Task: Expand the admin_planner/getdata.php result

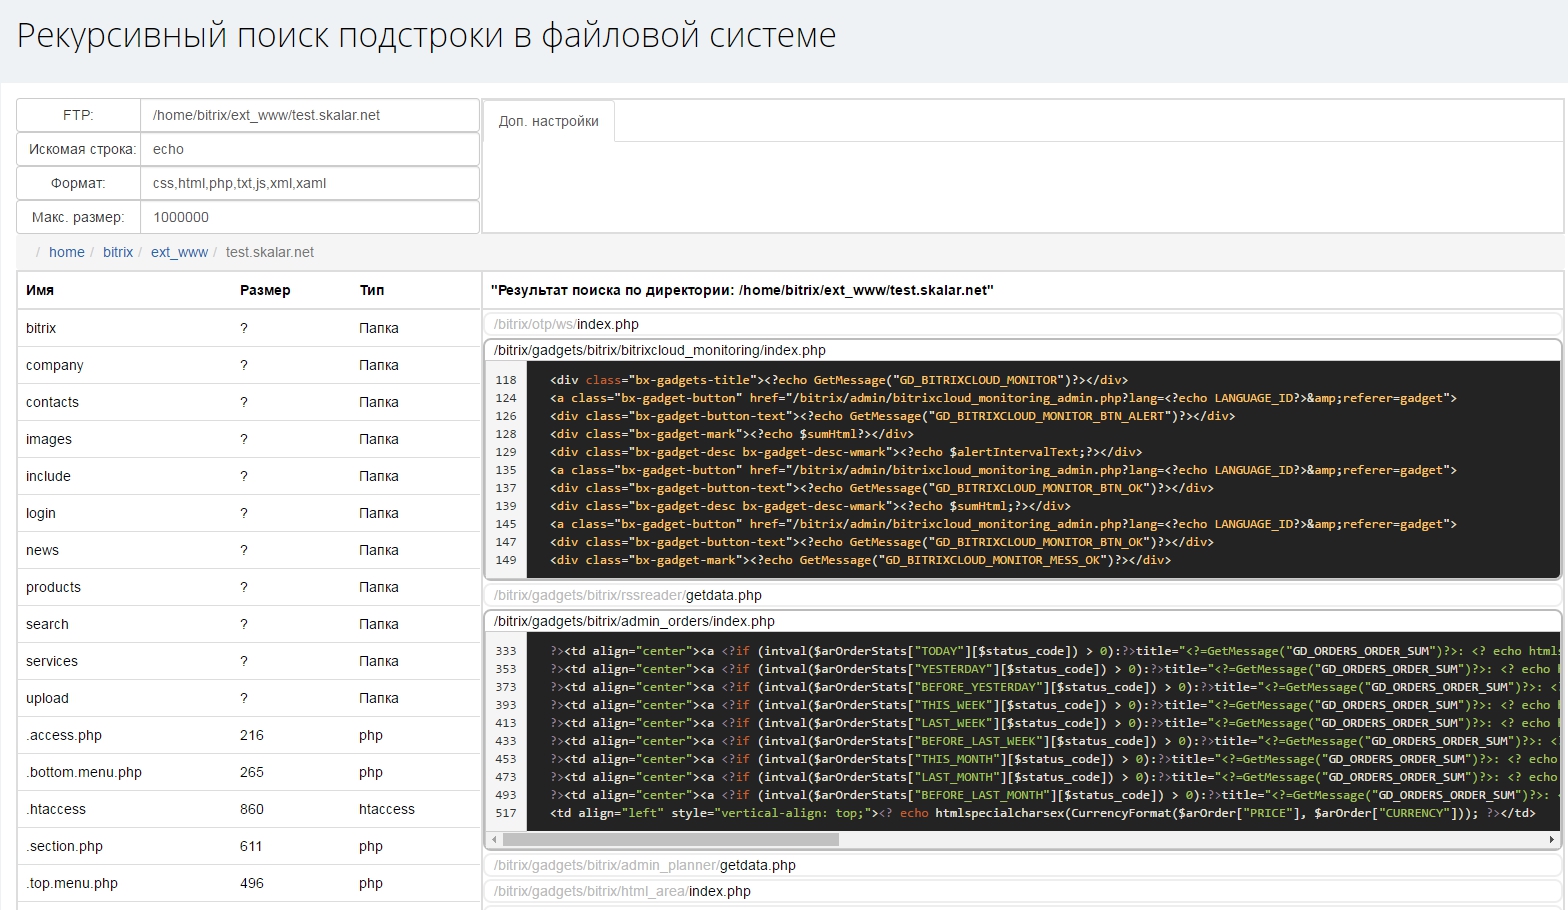Action: pyautogui.click(x=645, y=865)
